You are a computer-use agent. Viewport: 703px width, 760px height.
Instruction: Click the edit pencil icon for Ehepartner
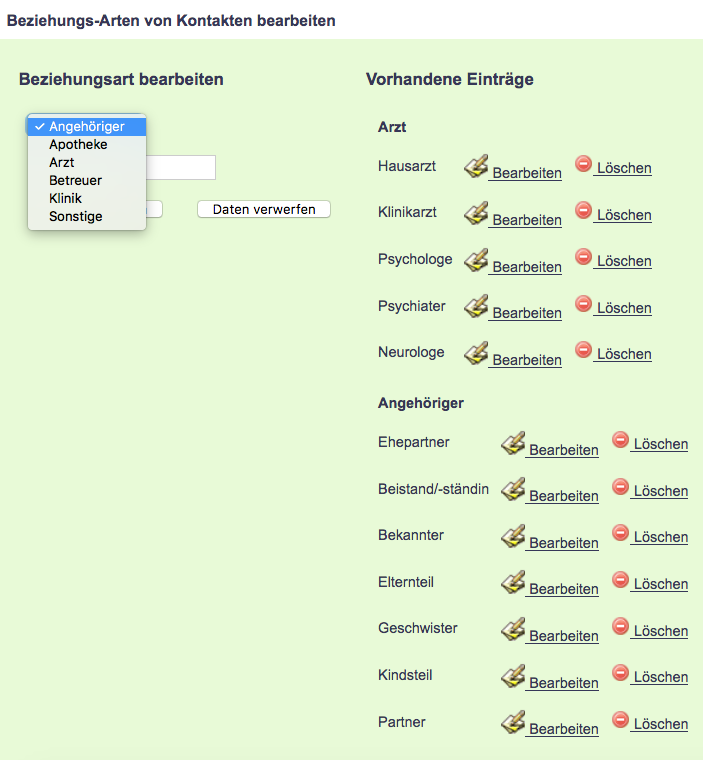click(x=513, y=443)
